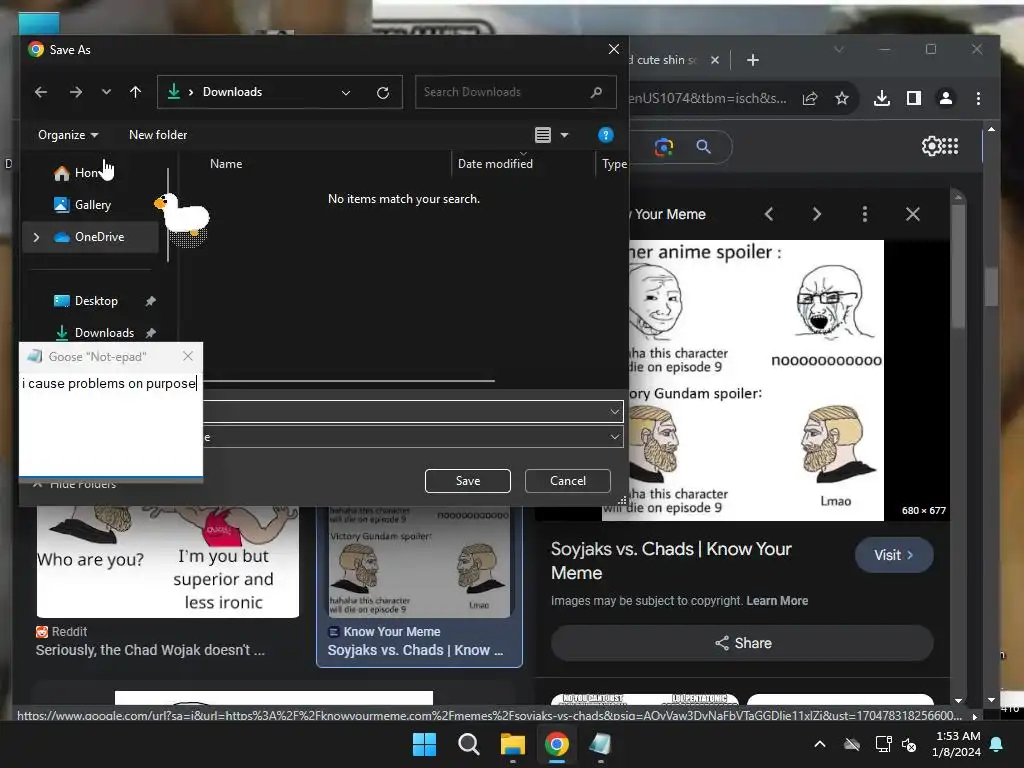Open the Reddit Chad Wojak result
This screenshot has width=1024, height=768.
click(x=150, y=650)
